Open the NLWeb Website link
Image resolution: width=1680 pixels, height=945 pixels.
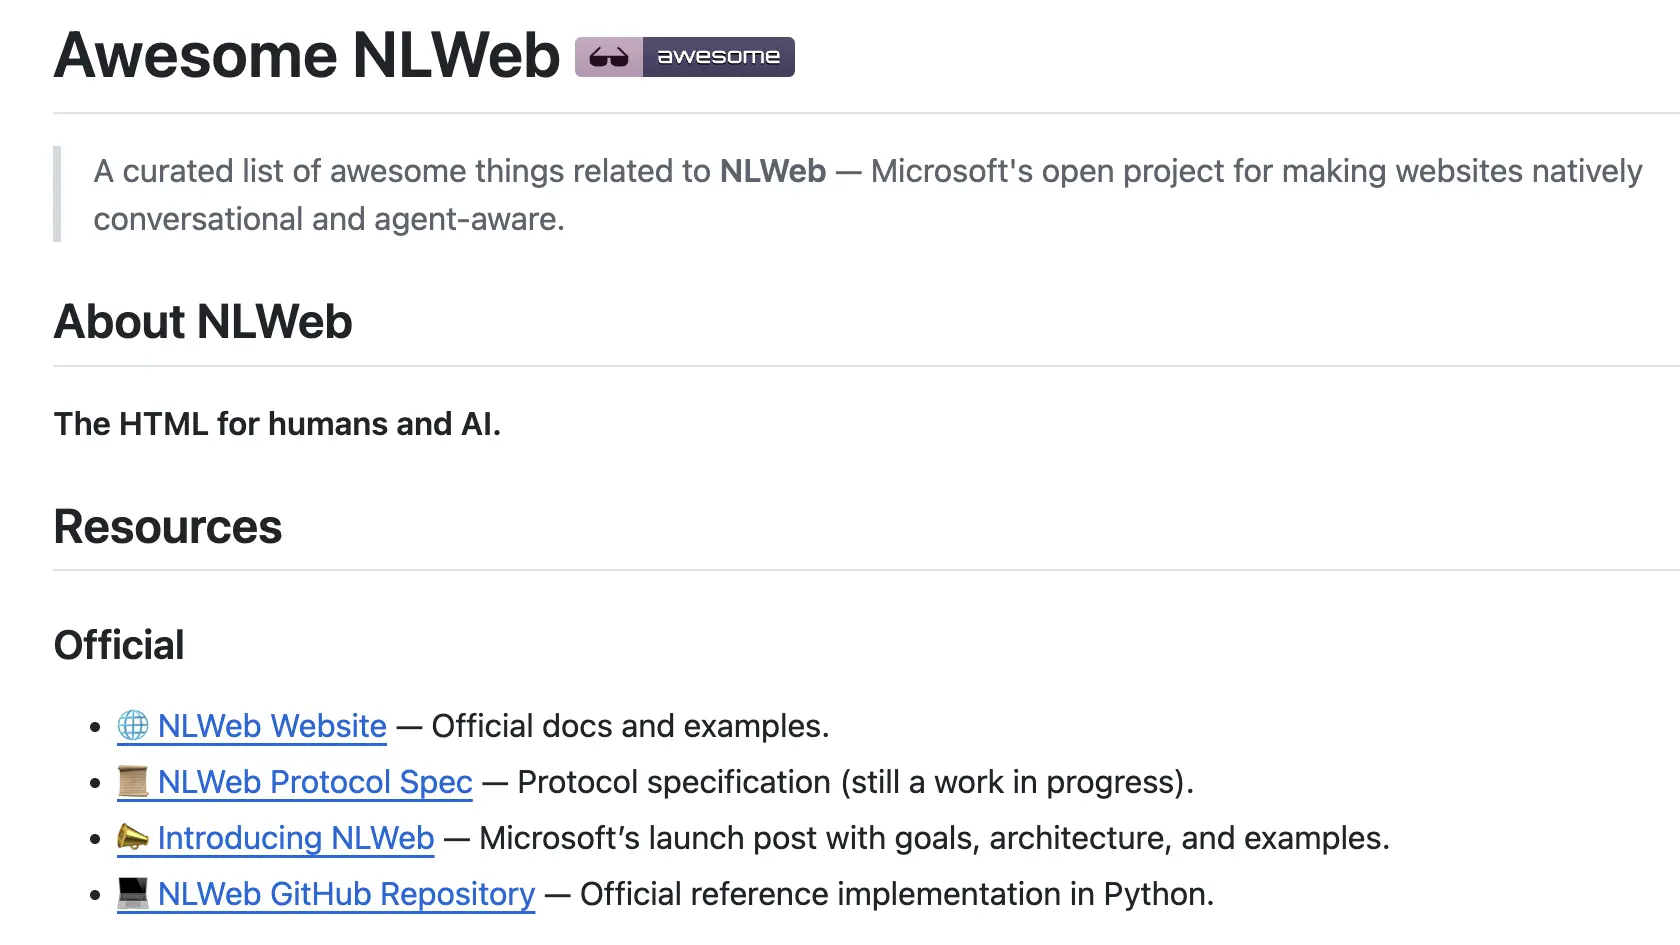pyautogui.click(x=272, y=726)
